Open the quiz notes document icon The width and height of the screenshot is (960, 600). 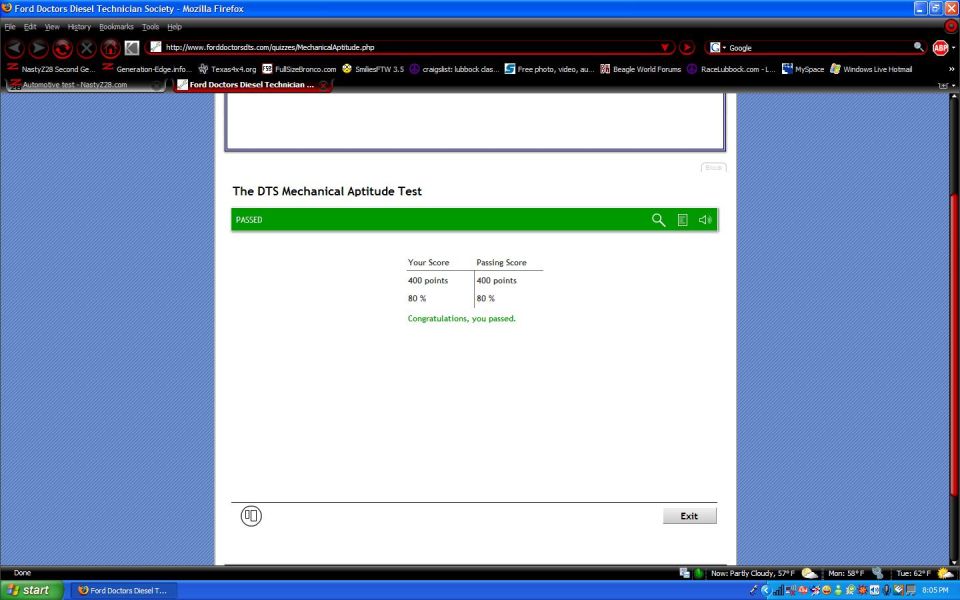[682, 220]
